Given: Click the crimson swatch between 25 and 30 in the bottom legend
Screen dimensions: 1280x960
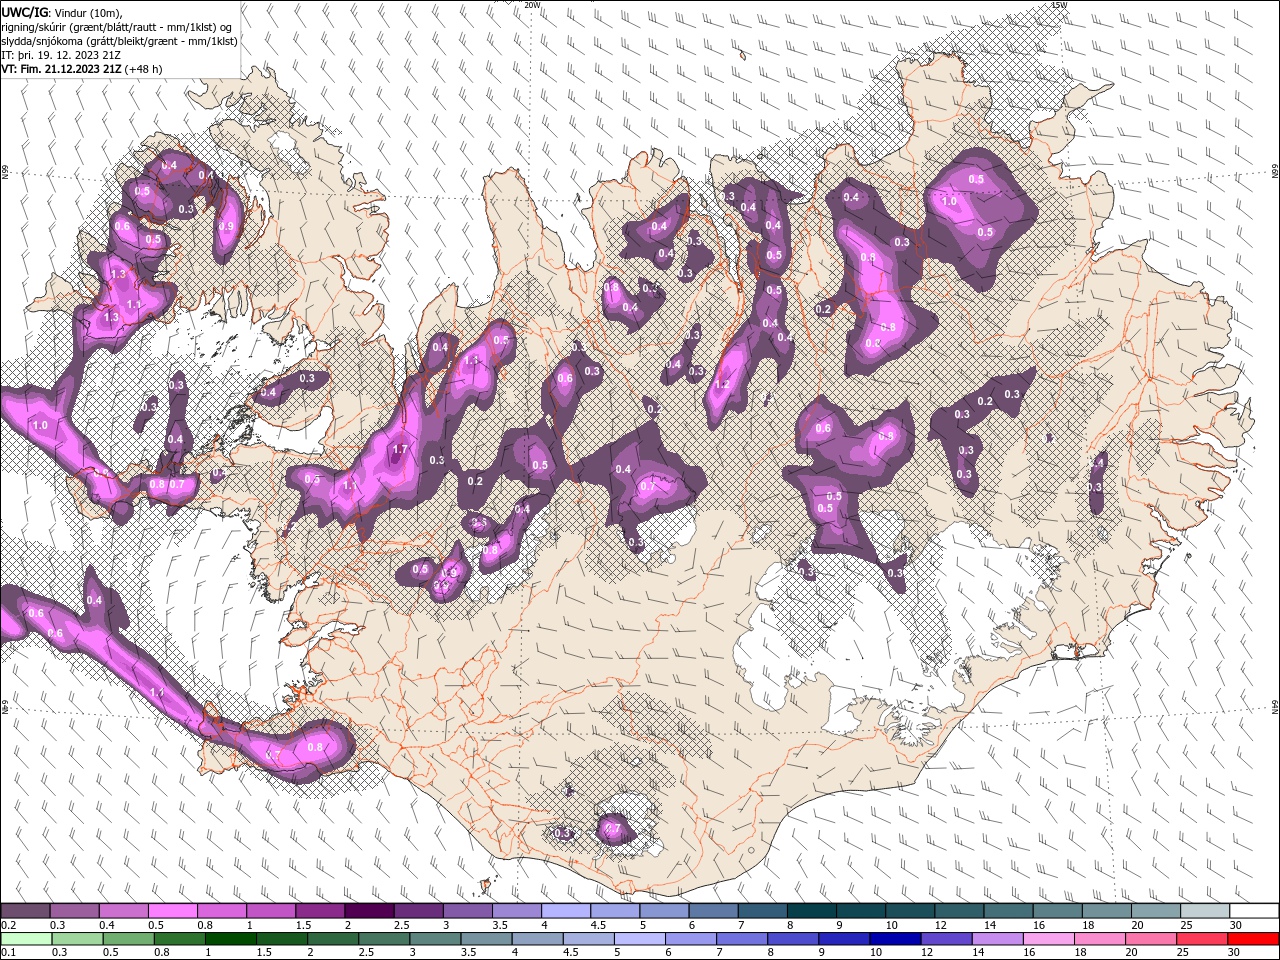Looking at the screenshot, I should click(1204, 939).
